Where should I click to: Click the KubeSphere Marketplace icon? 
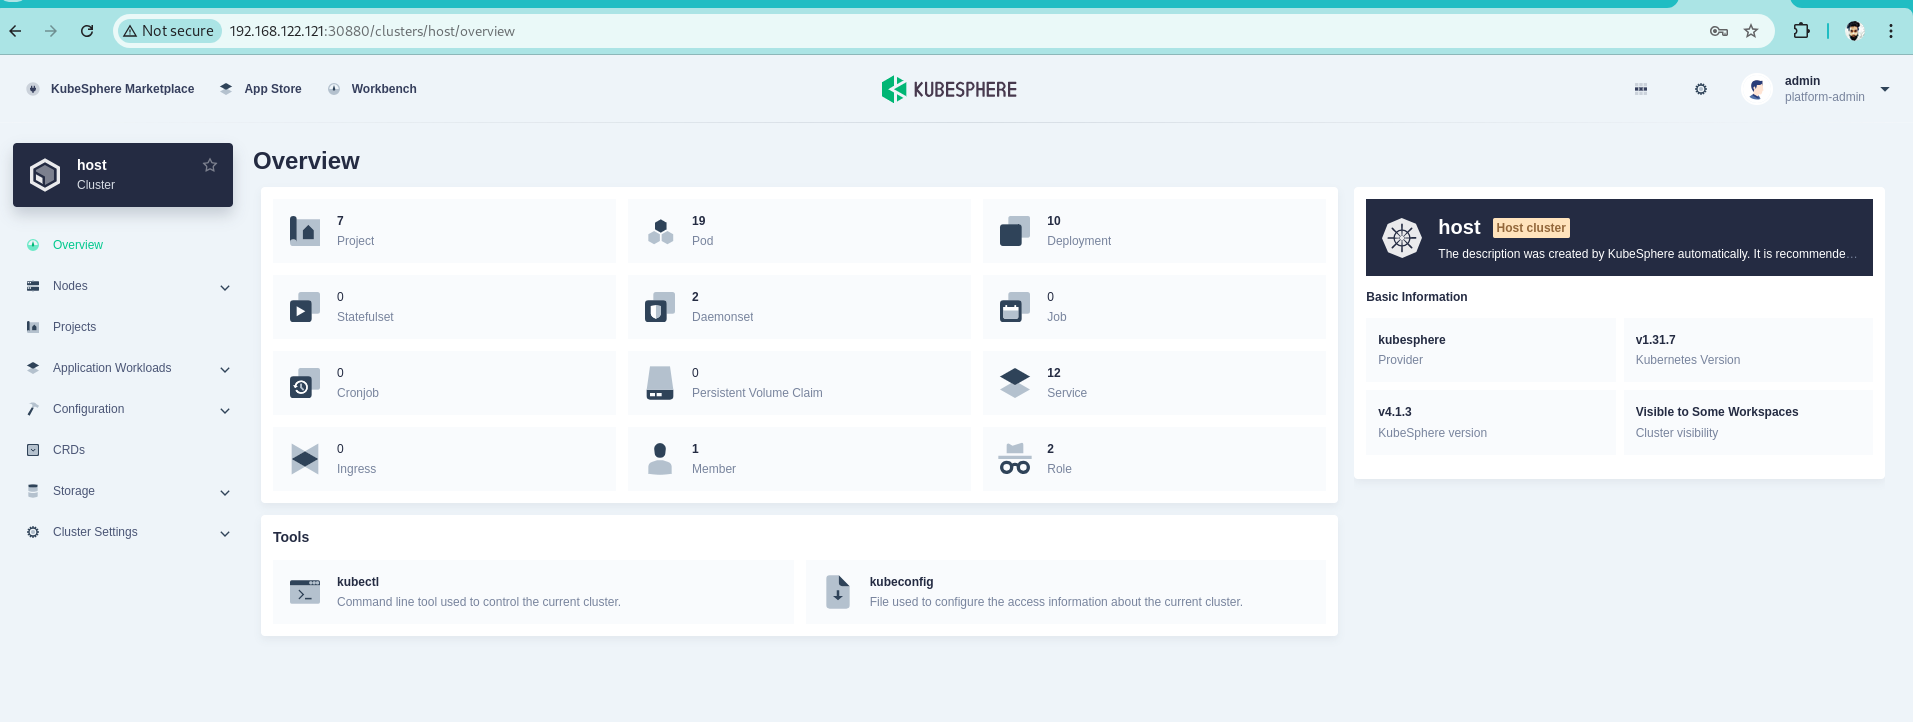click(x=33, y=89)
